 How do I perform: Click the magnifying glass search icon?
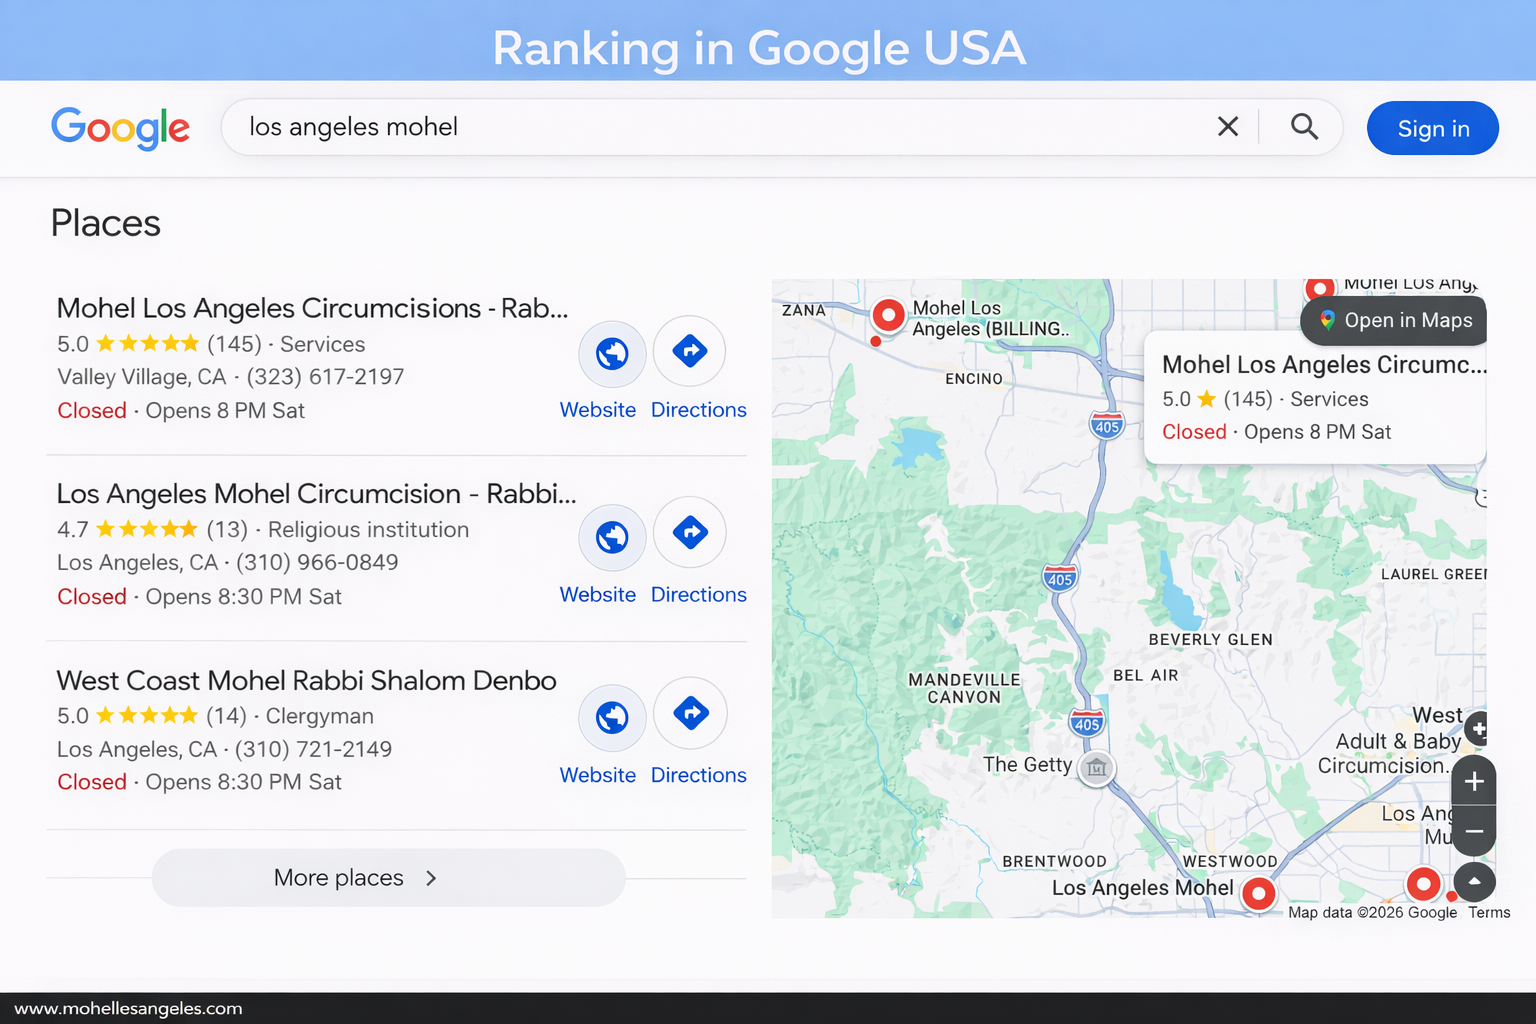tap(1303, 127)
